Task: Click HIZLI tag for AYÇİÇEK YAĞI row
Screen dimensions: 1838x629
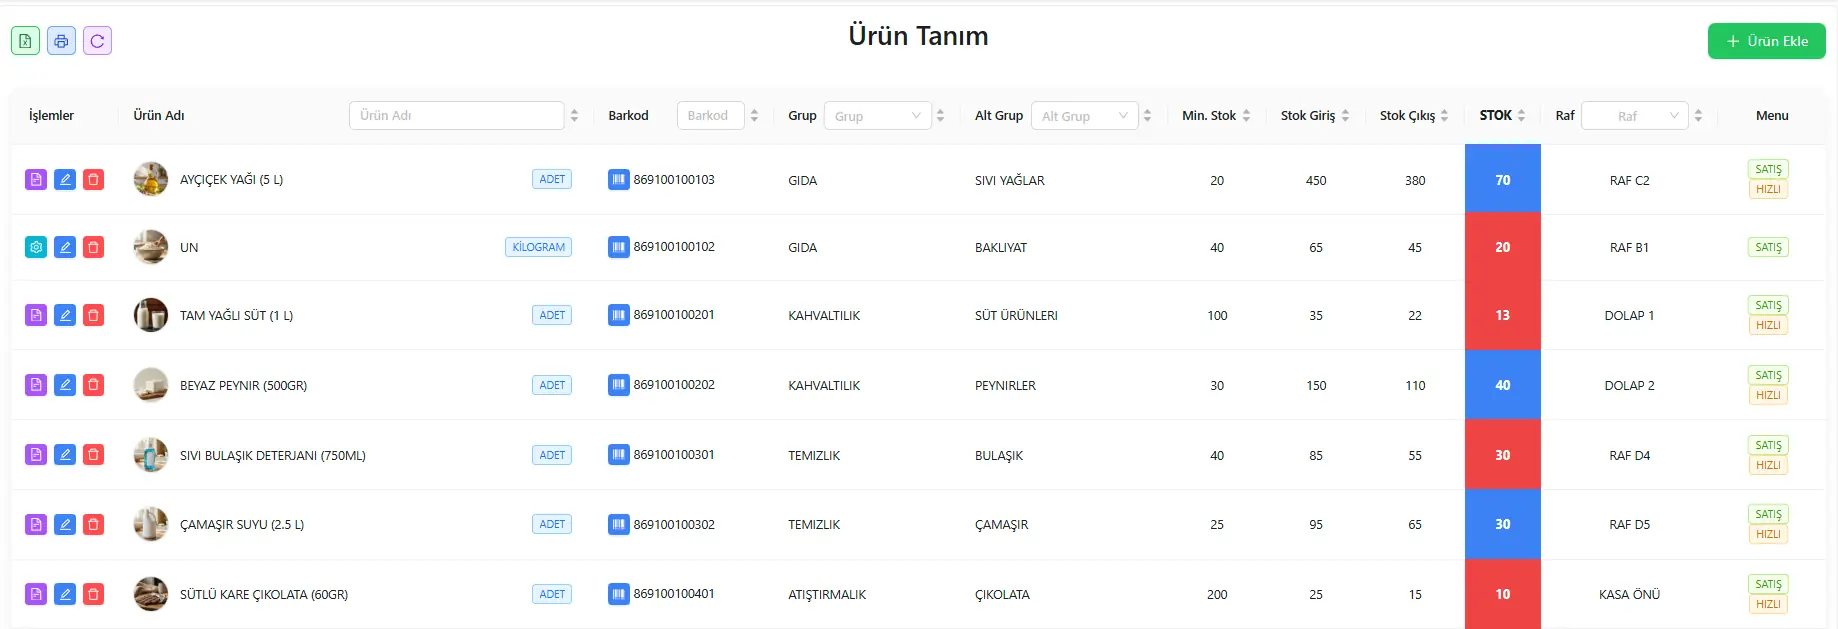Action: click(x=1768, y=189)
